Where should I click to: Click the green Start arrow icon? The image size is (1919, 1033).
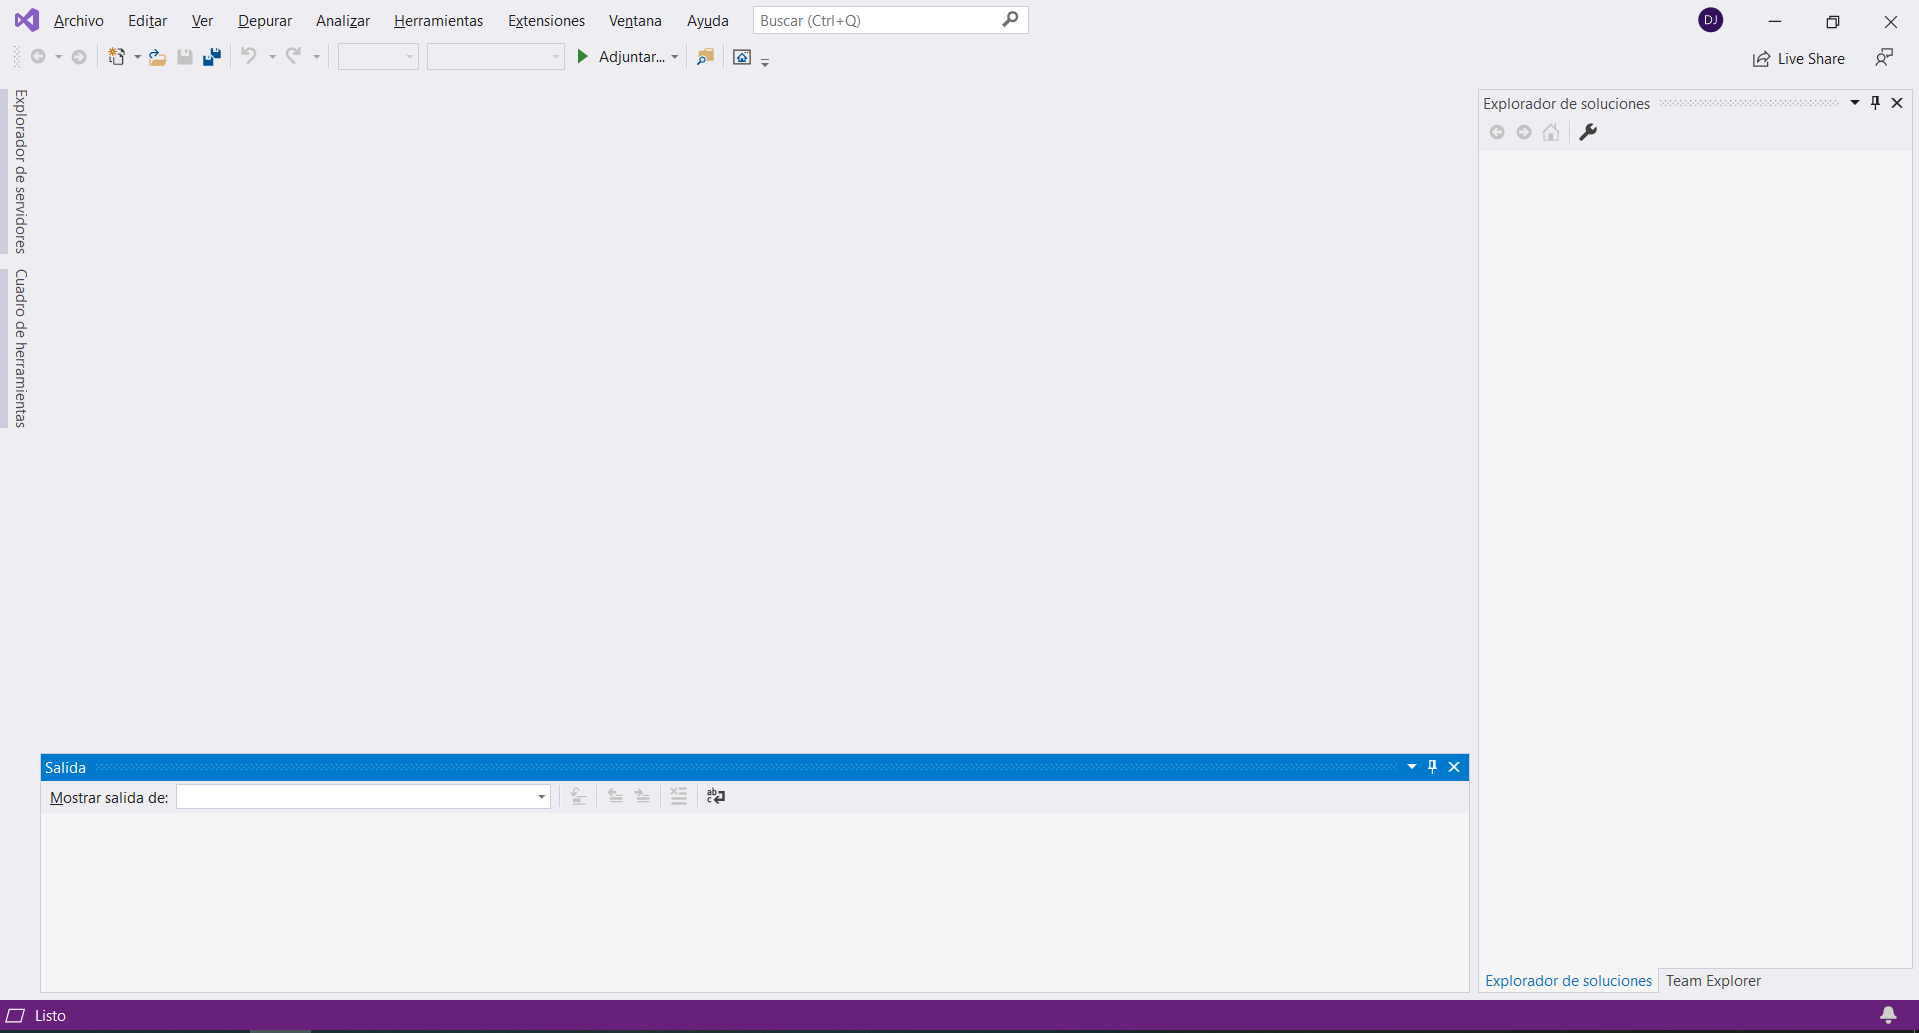click(x=583, y=57)
